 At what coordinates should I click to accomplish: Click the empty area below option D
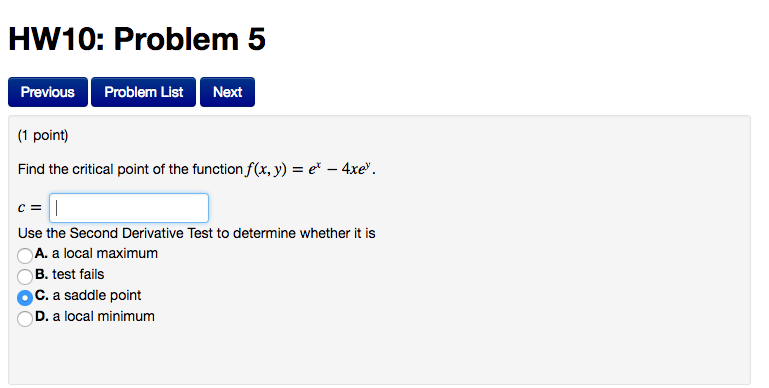tap(379, 356)
